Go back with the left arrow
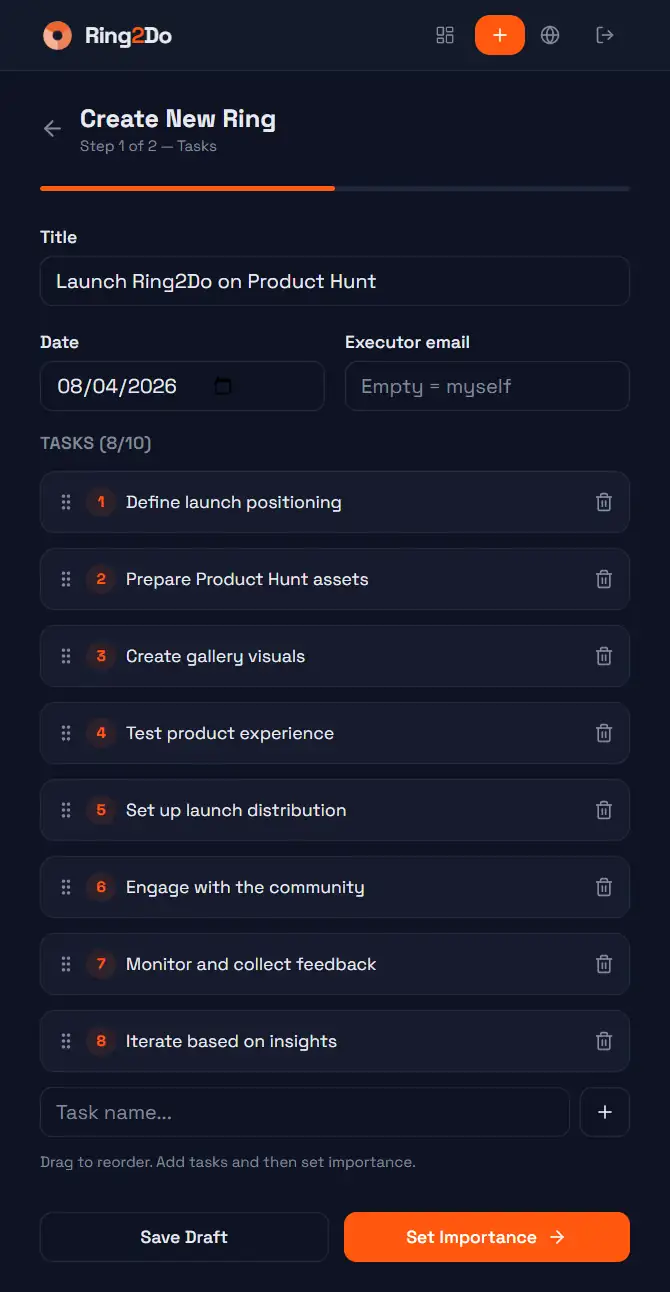This screenshot has height=1292, width=670. (52, 129)
